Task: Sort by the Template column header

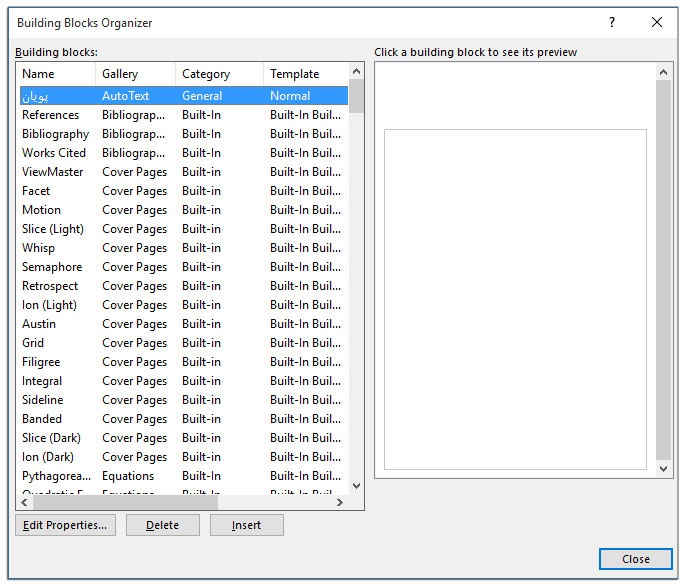Action: 304,74
